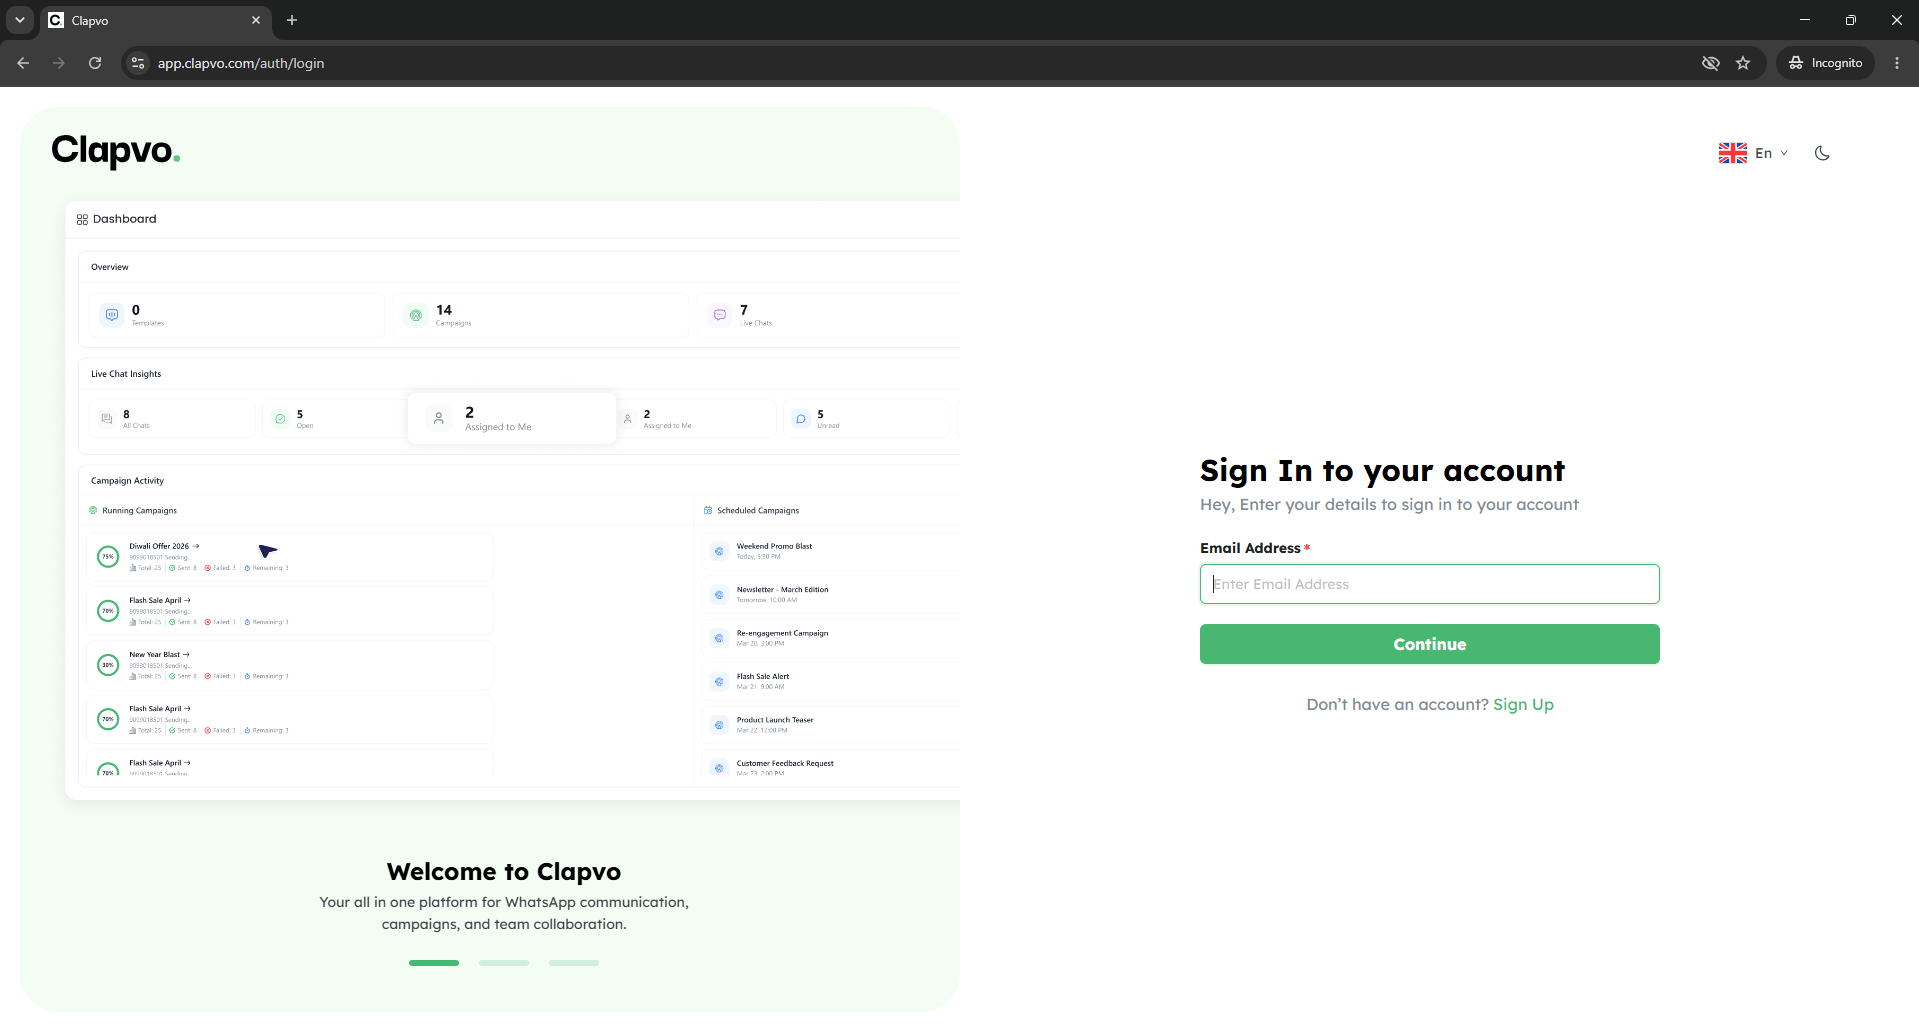Open a new tab with the plus button

click(x=292, y=20)
